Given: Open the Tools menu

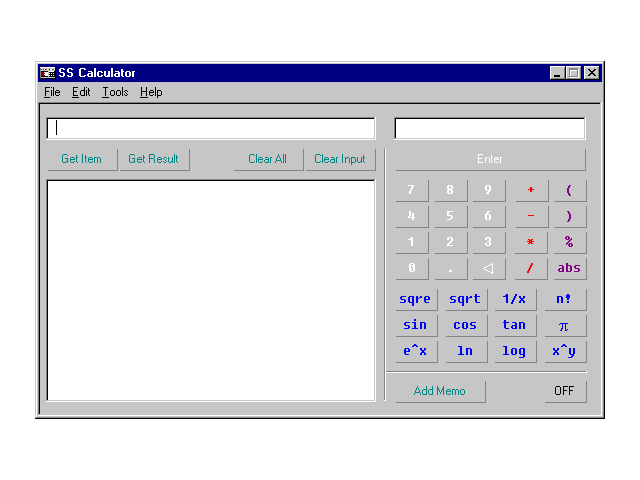Looking at the screenshot, I should click(115, 92).
